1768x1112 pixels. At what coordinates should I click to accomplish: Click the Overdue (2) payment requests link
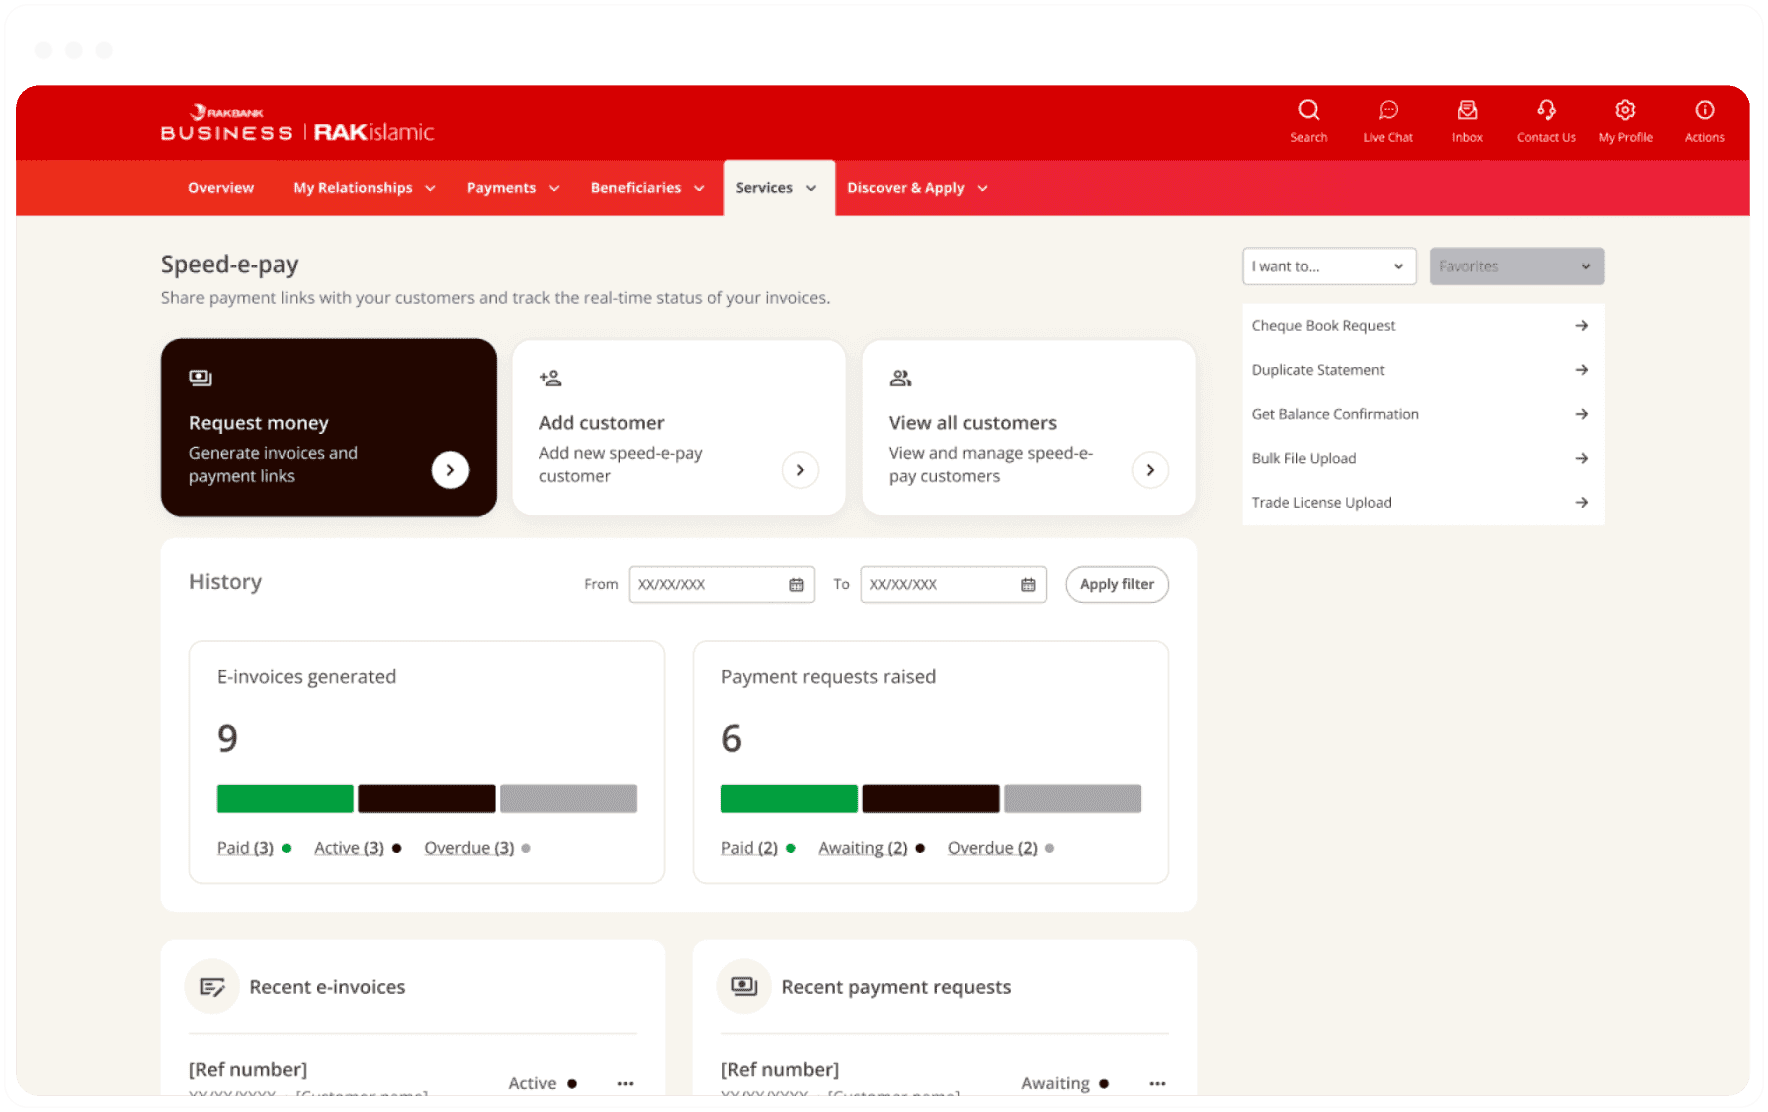[x=993, y=848]
